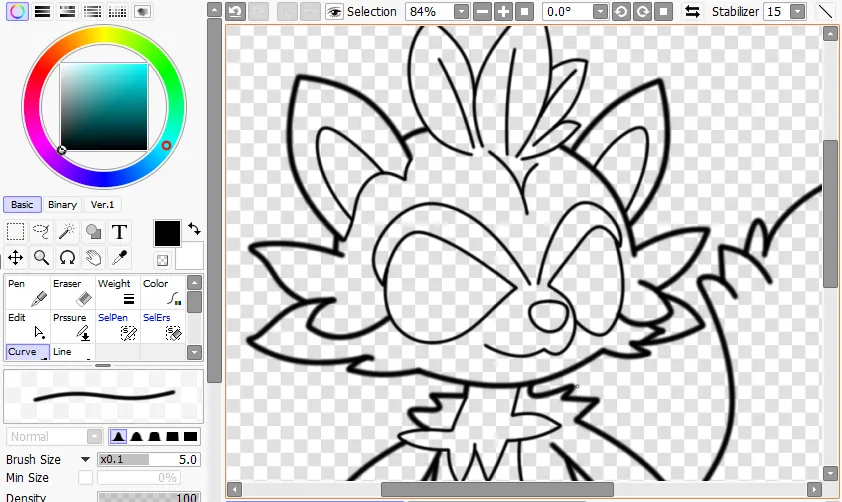Click the canvas horizontal scrollbar thumb

[497, 489]
